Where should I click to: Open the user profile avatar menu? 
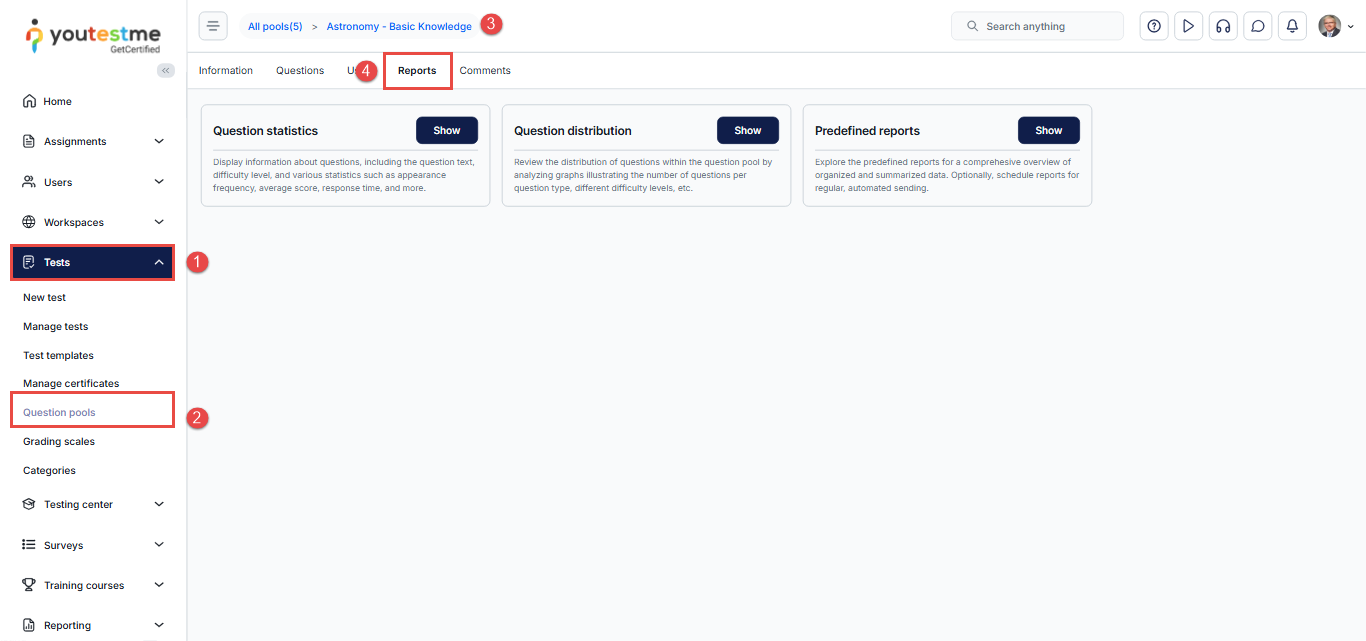pos(1335,26)
